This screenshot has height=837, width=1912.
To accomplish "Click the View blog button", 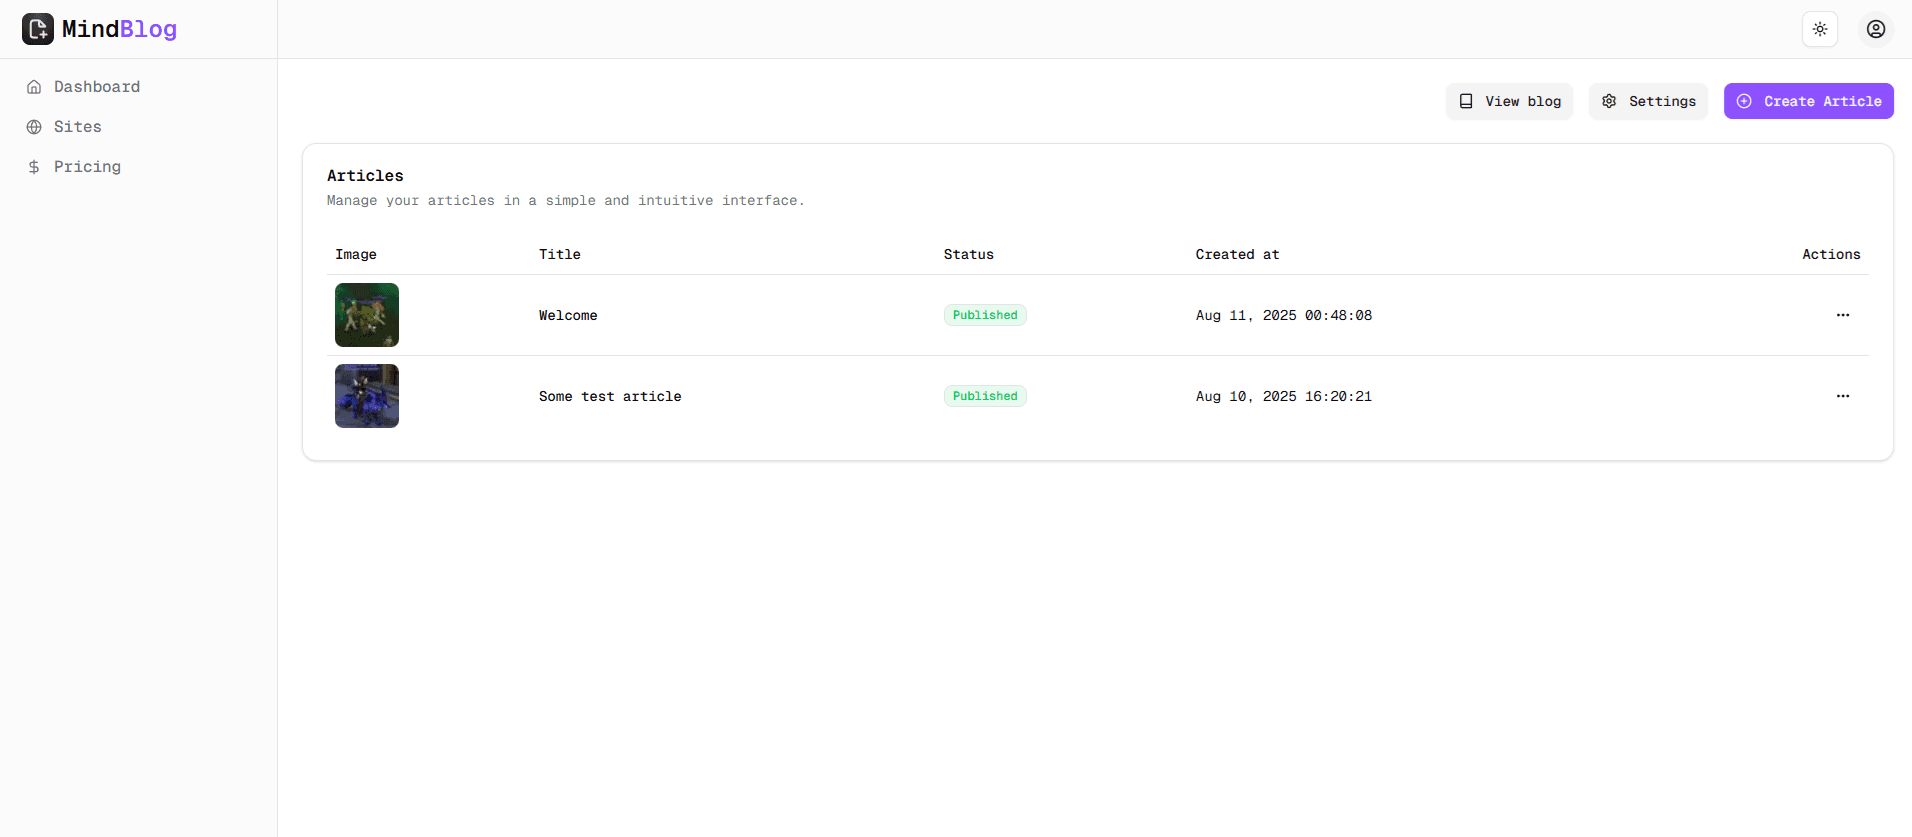I will click(x=1509, y=101).
